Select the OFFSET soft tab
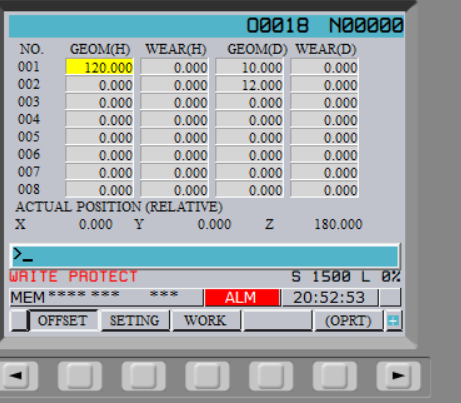Image resolution: width=461 pixels, height=403 pixels. [x=63, y=321]
